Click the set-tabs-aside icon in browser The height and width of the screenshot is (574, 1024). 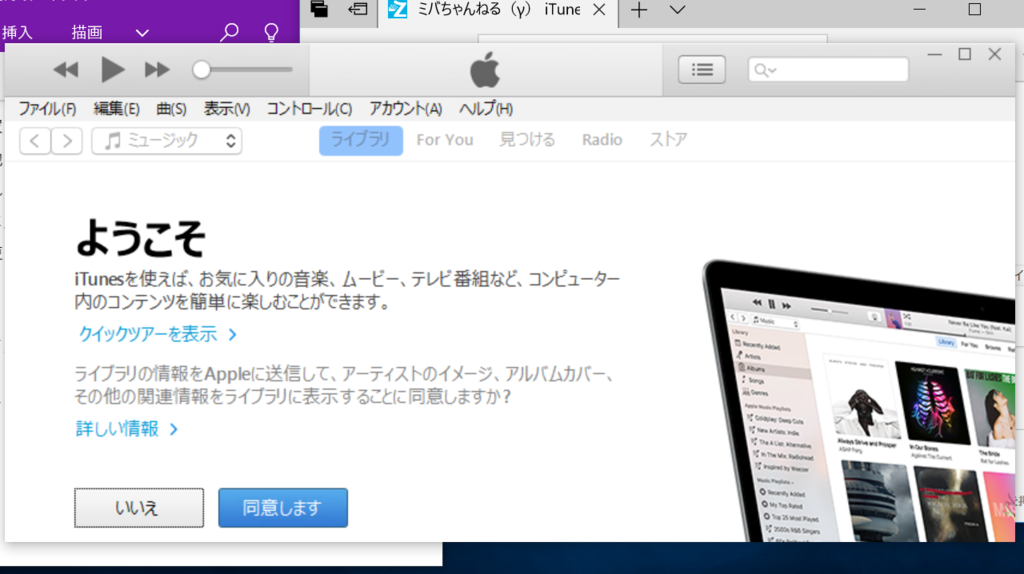click(x=358, y=9)
